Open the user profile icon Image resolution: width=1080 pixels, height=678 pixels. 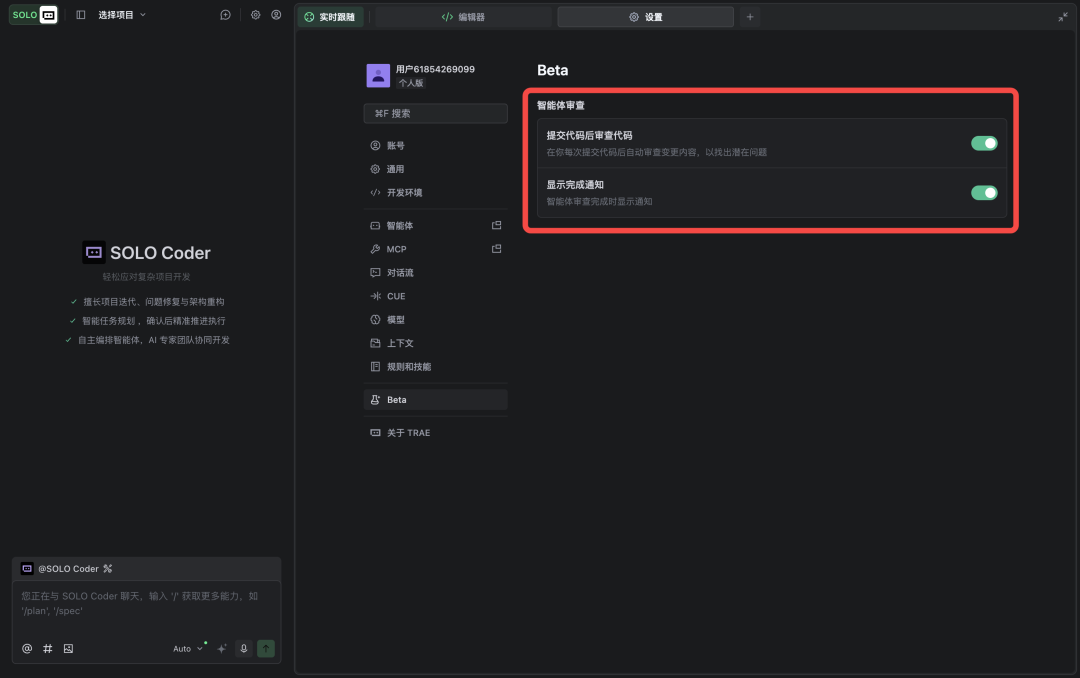point(276,14)
